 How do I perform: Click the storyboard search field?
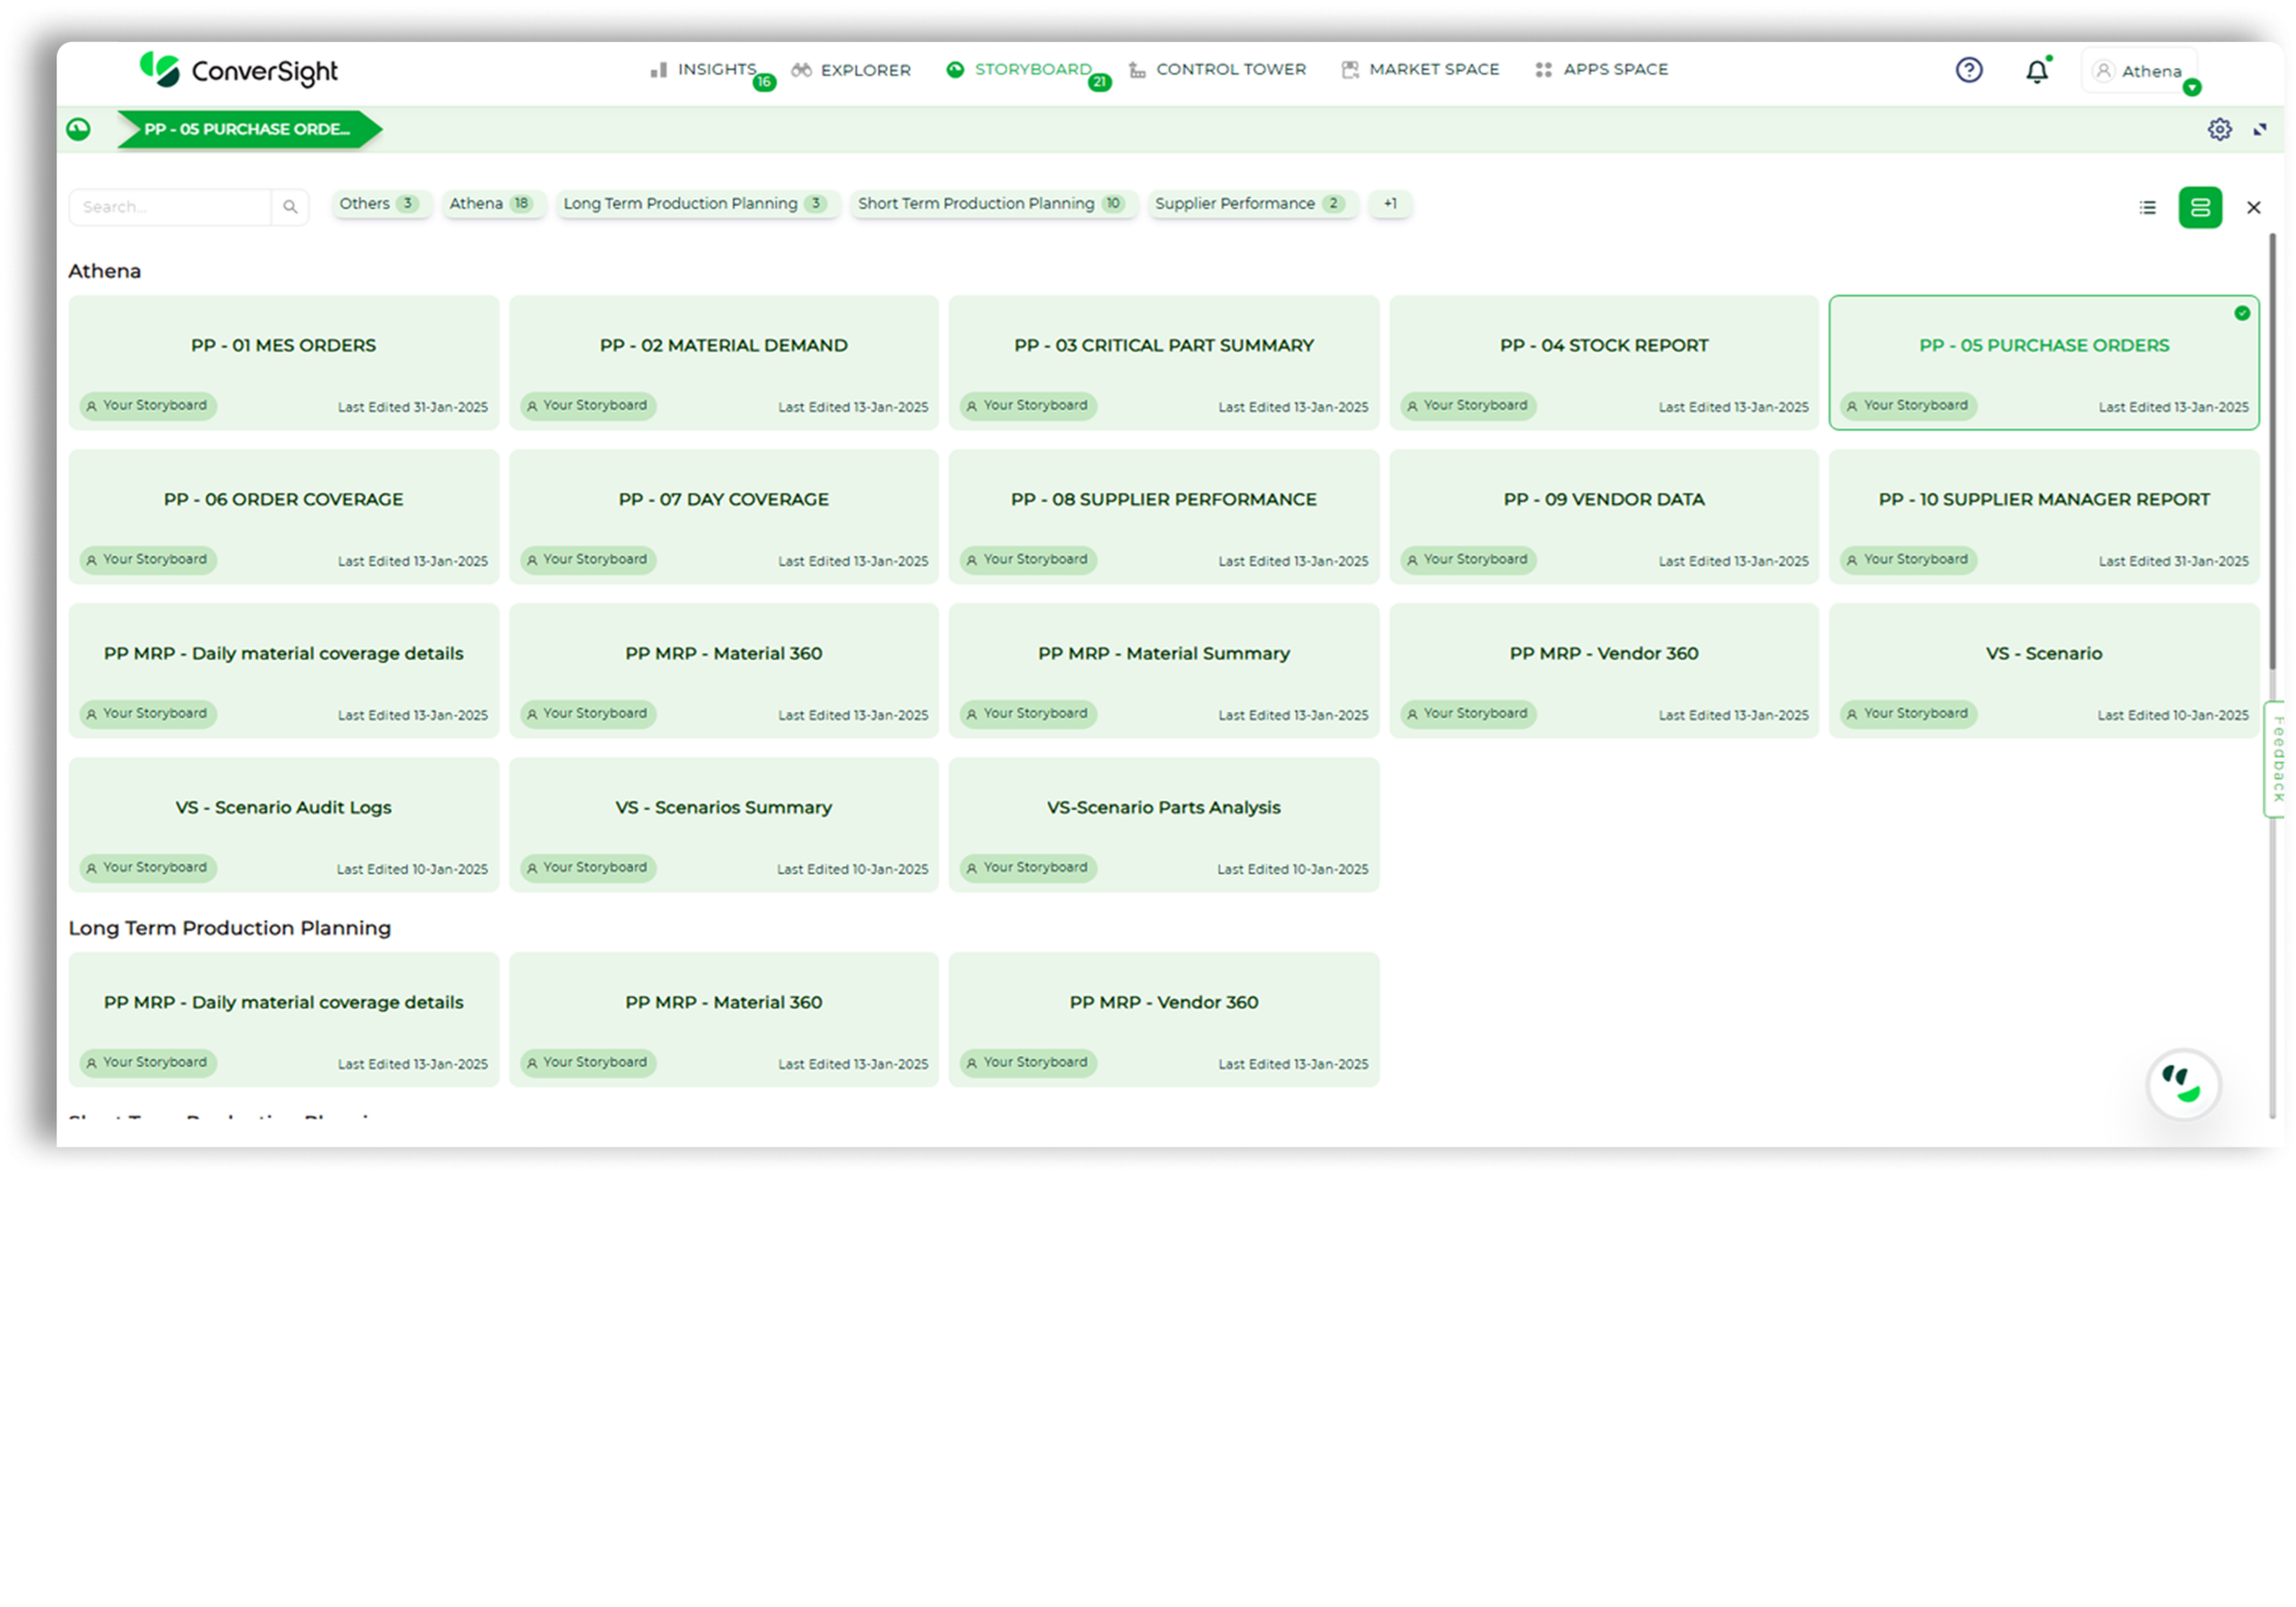pyautogui.click(x=170, y=207)
